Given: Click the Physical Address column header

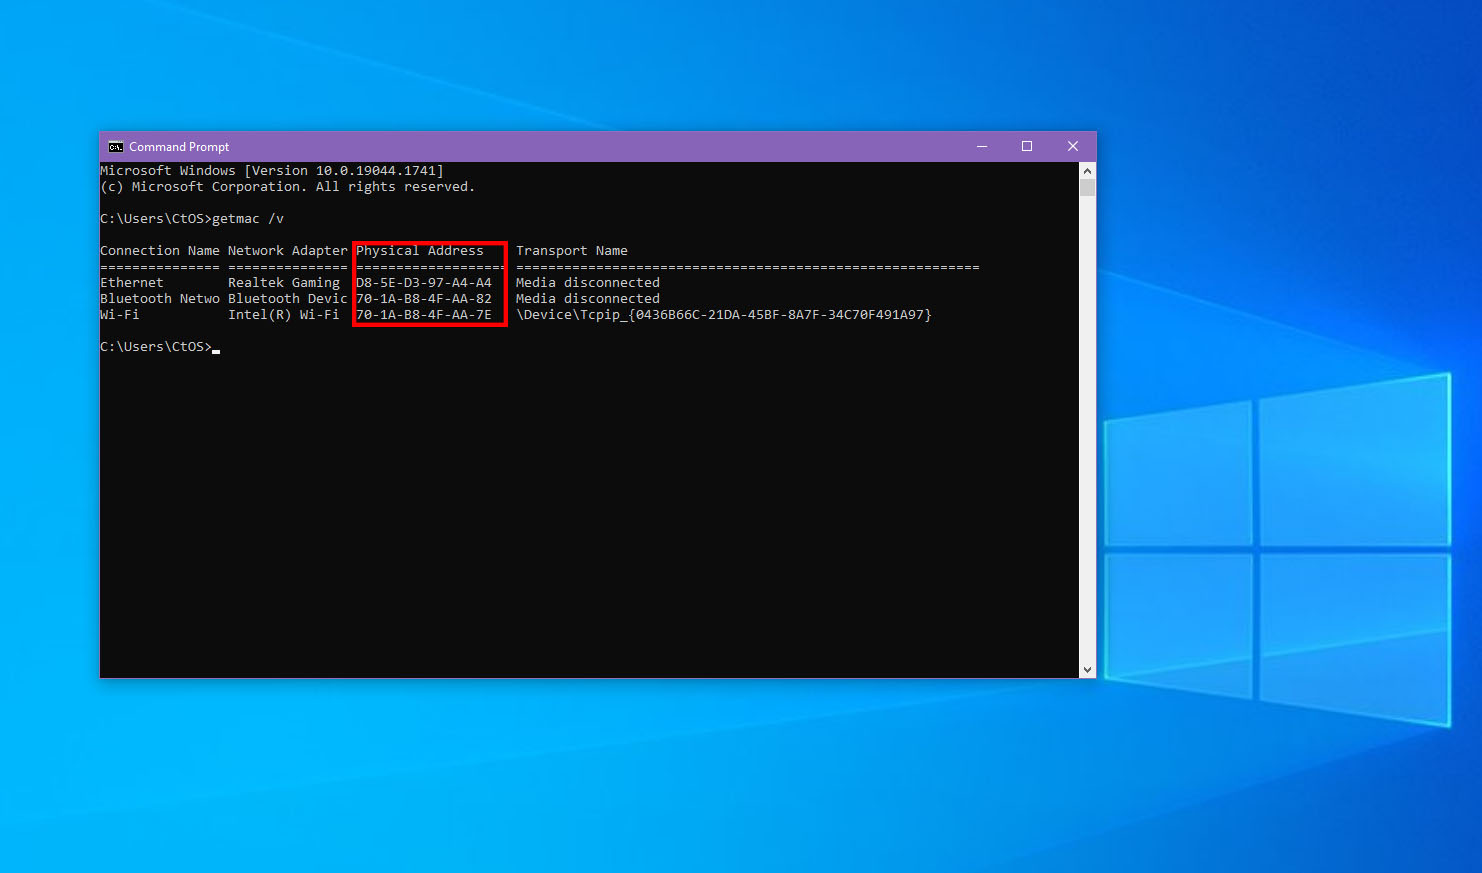Looking at the screenshot, I should [x=420, y=250].
